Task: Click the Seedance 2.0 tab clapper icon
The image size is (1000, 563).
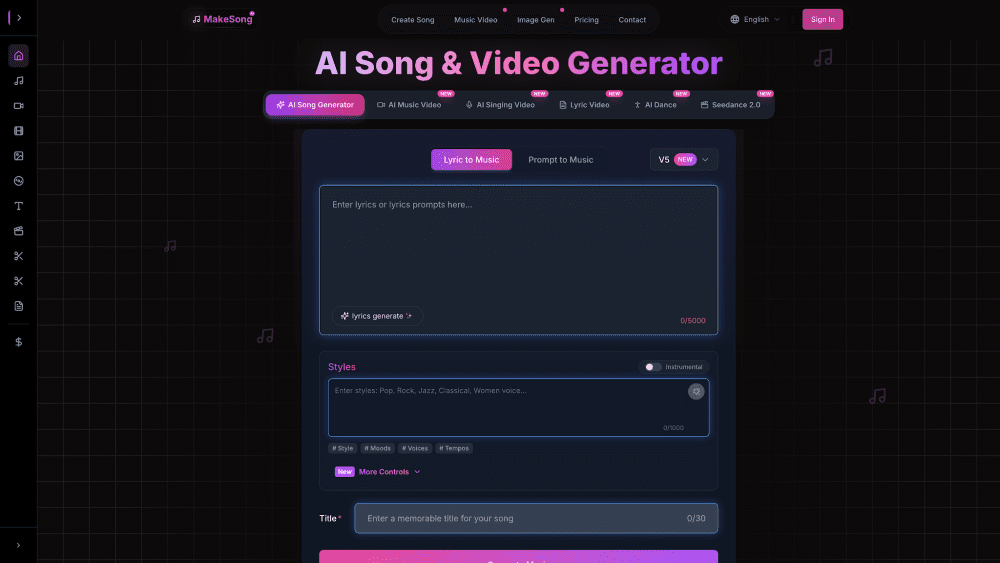Action: tap(704, 105)
